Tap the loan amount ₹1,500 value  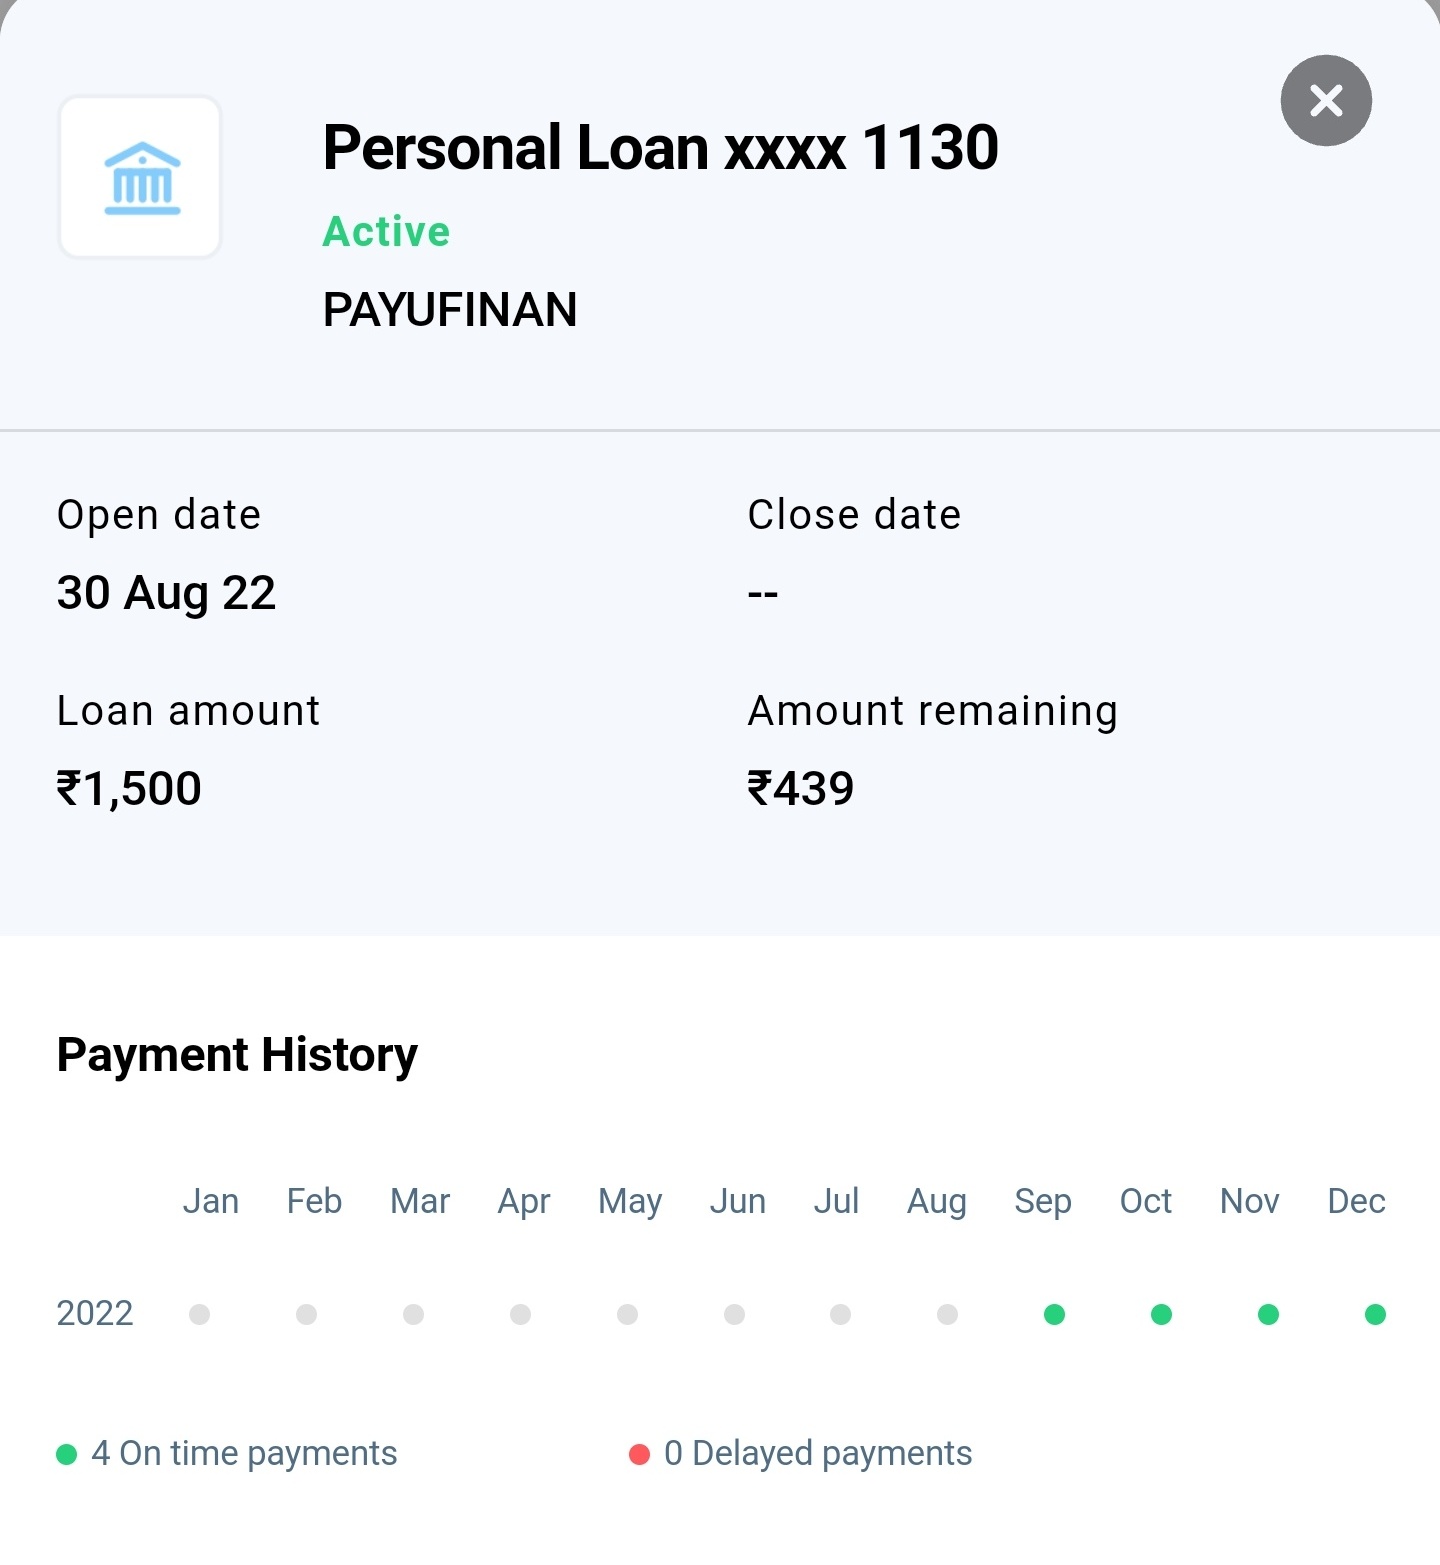[x=129, y=789]
